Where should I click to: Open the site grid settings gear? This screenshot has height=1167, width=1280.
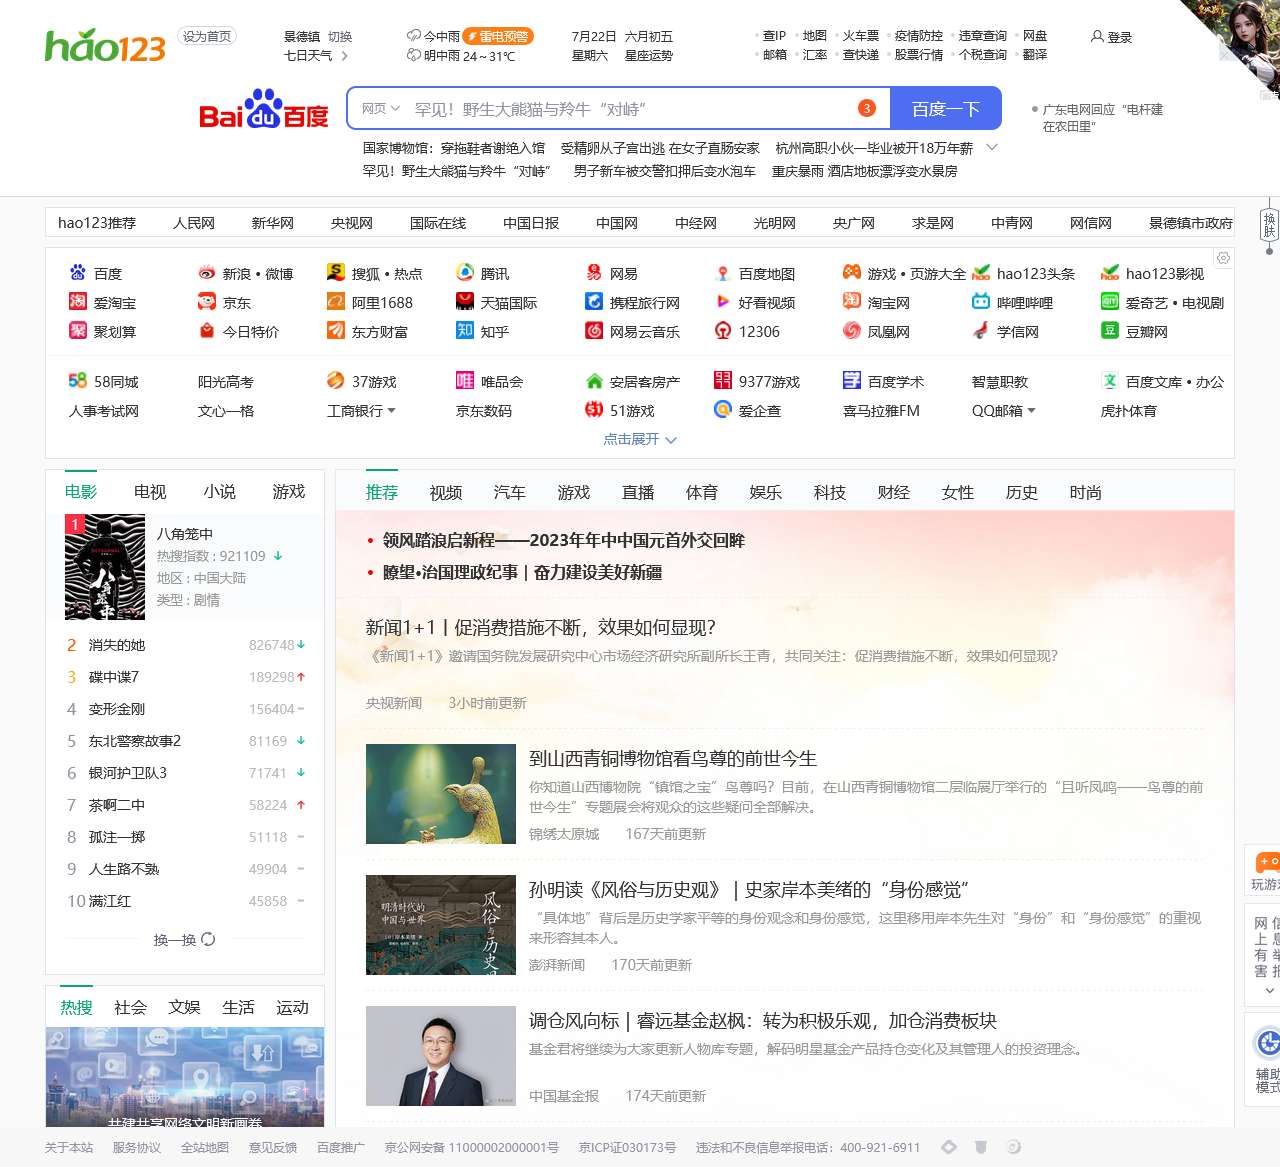[x=1223, y=258]
